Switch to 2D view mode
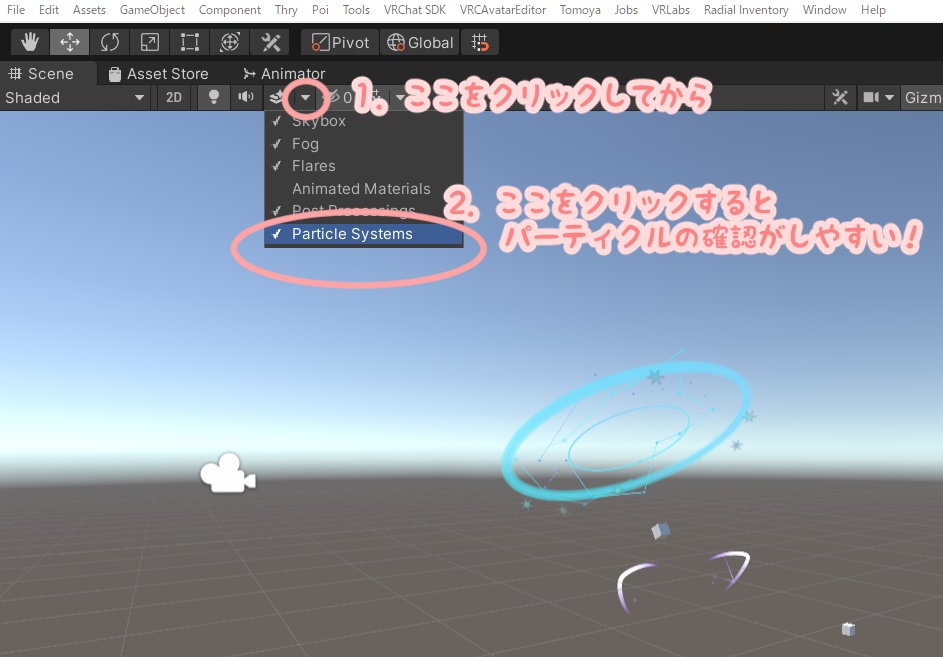943x657 pixels. (173, 97)
